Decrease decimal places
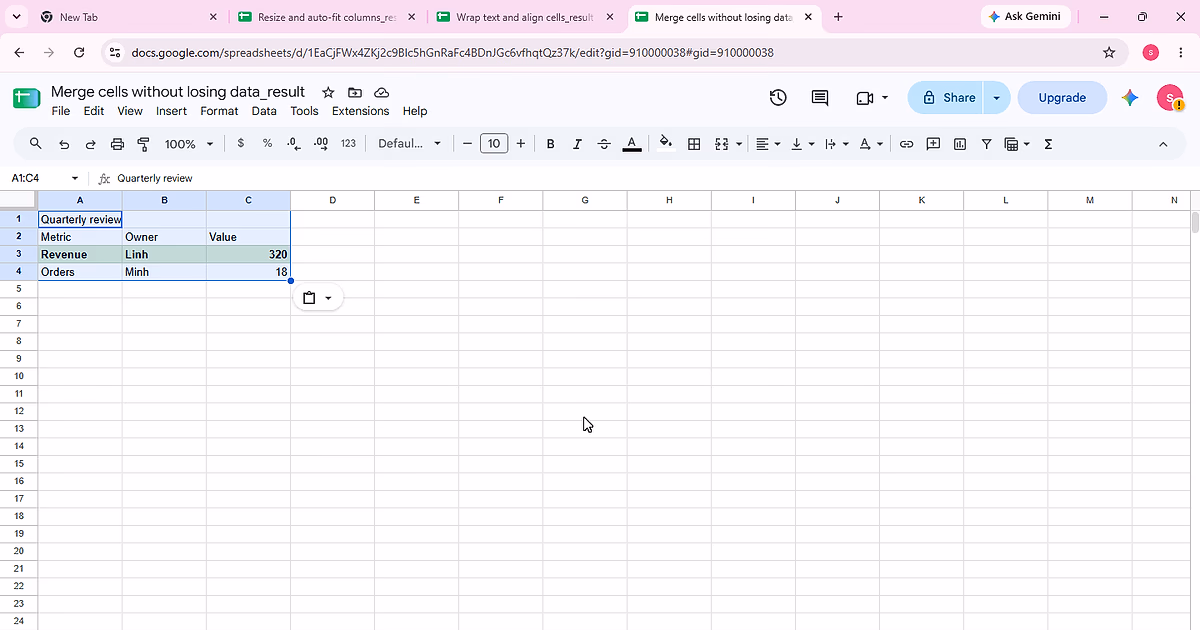 [294, 144]
